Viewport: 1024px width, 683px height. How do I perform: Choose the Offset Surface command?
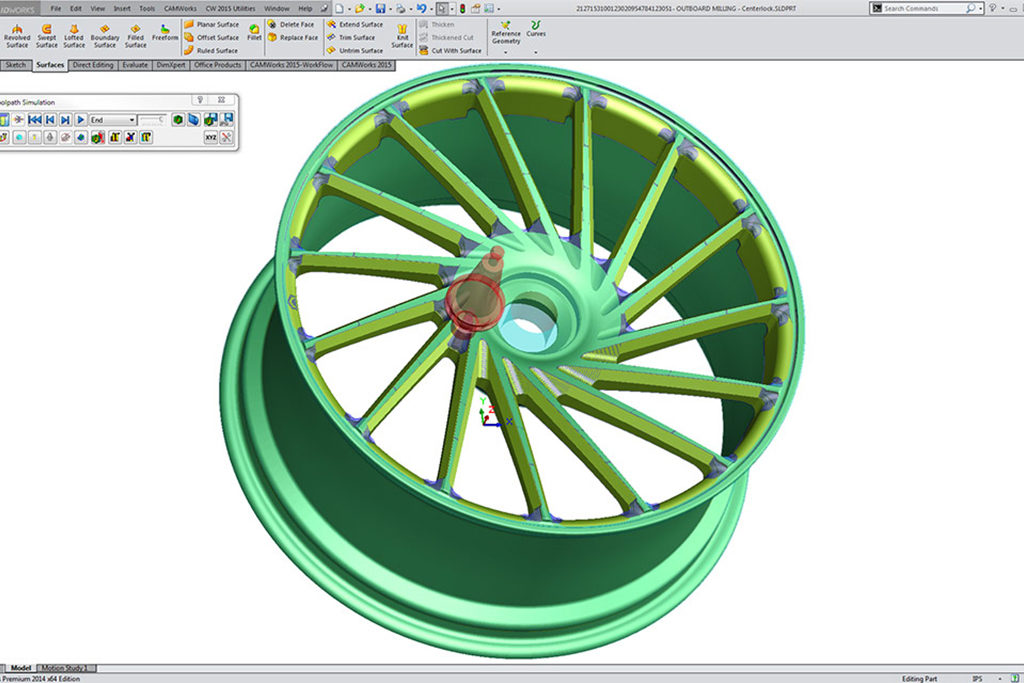[x=212, y=37]
